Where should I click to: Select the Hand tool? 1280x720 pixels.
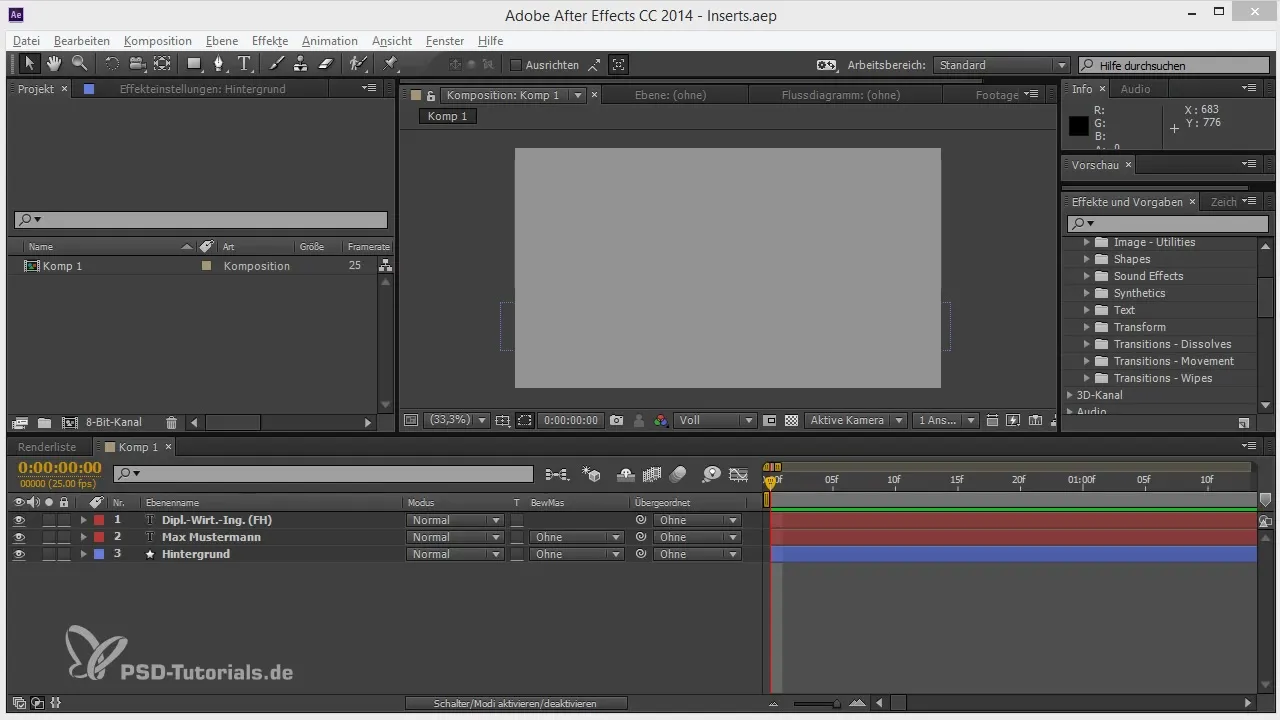point(54,64)
